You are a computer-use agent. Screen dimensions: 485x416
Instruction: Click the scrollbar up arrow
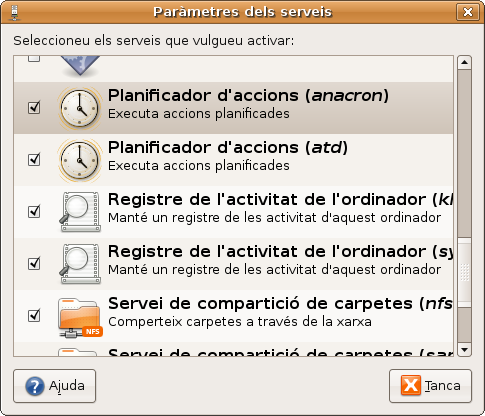click(464, 63)
